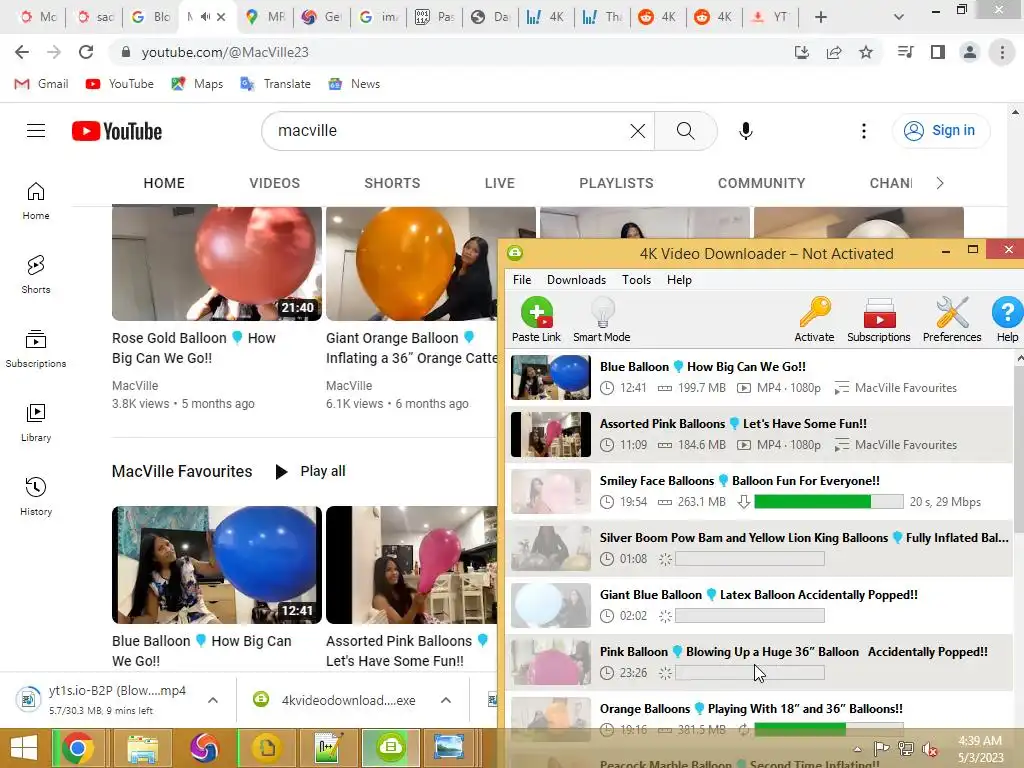Click browser back arrow

(22, 52)
